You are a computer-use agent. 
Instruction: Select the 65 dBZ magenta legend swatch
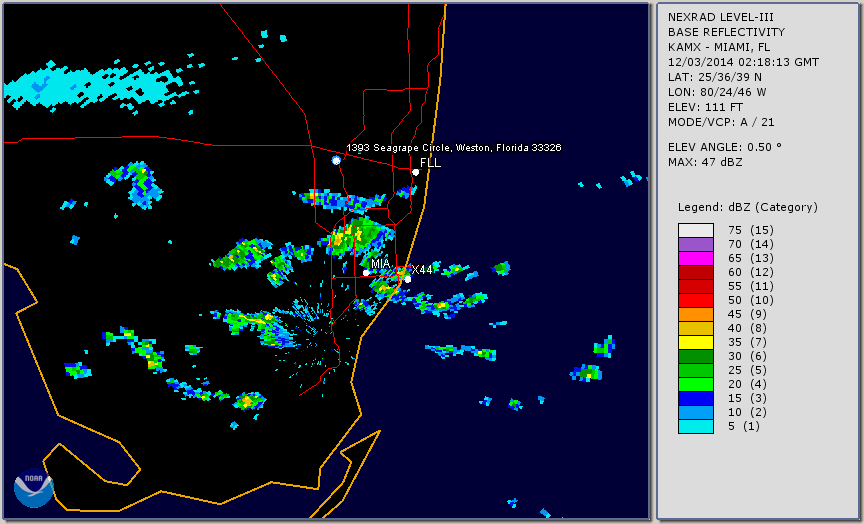click(x=695, y=258)
